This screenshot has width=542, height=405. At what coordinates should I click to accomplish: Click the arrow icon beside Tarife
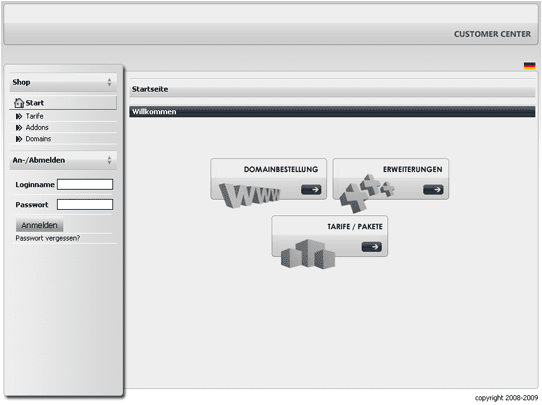coord(19,116)
